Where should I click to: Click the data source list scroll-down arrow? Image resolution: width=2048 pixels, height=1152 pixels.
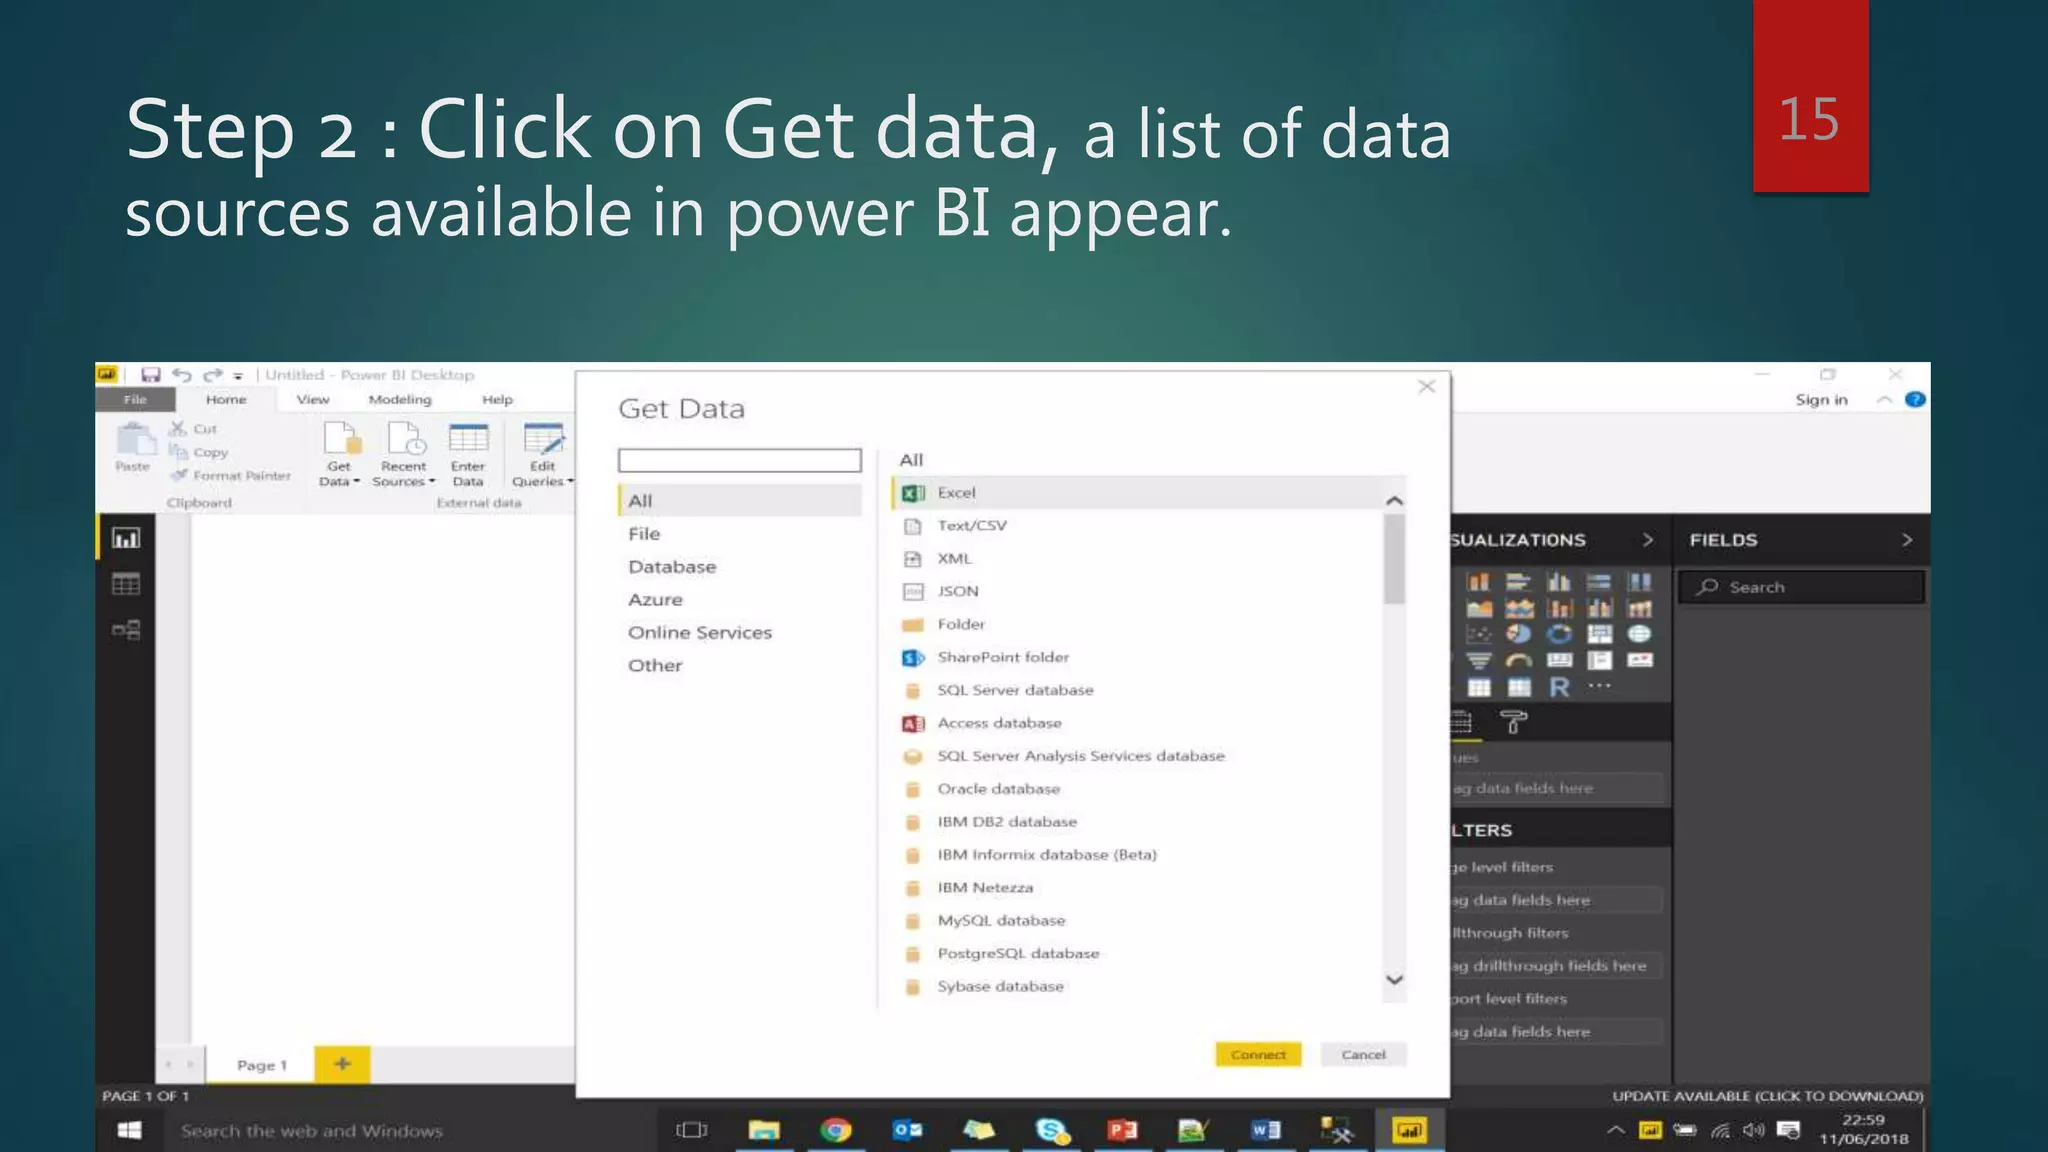(x=1394, y=980)
